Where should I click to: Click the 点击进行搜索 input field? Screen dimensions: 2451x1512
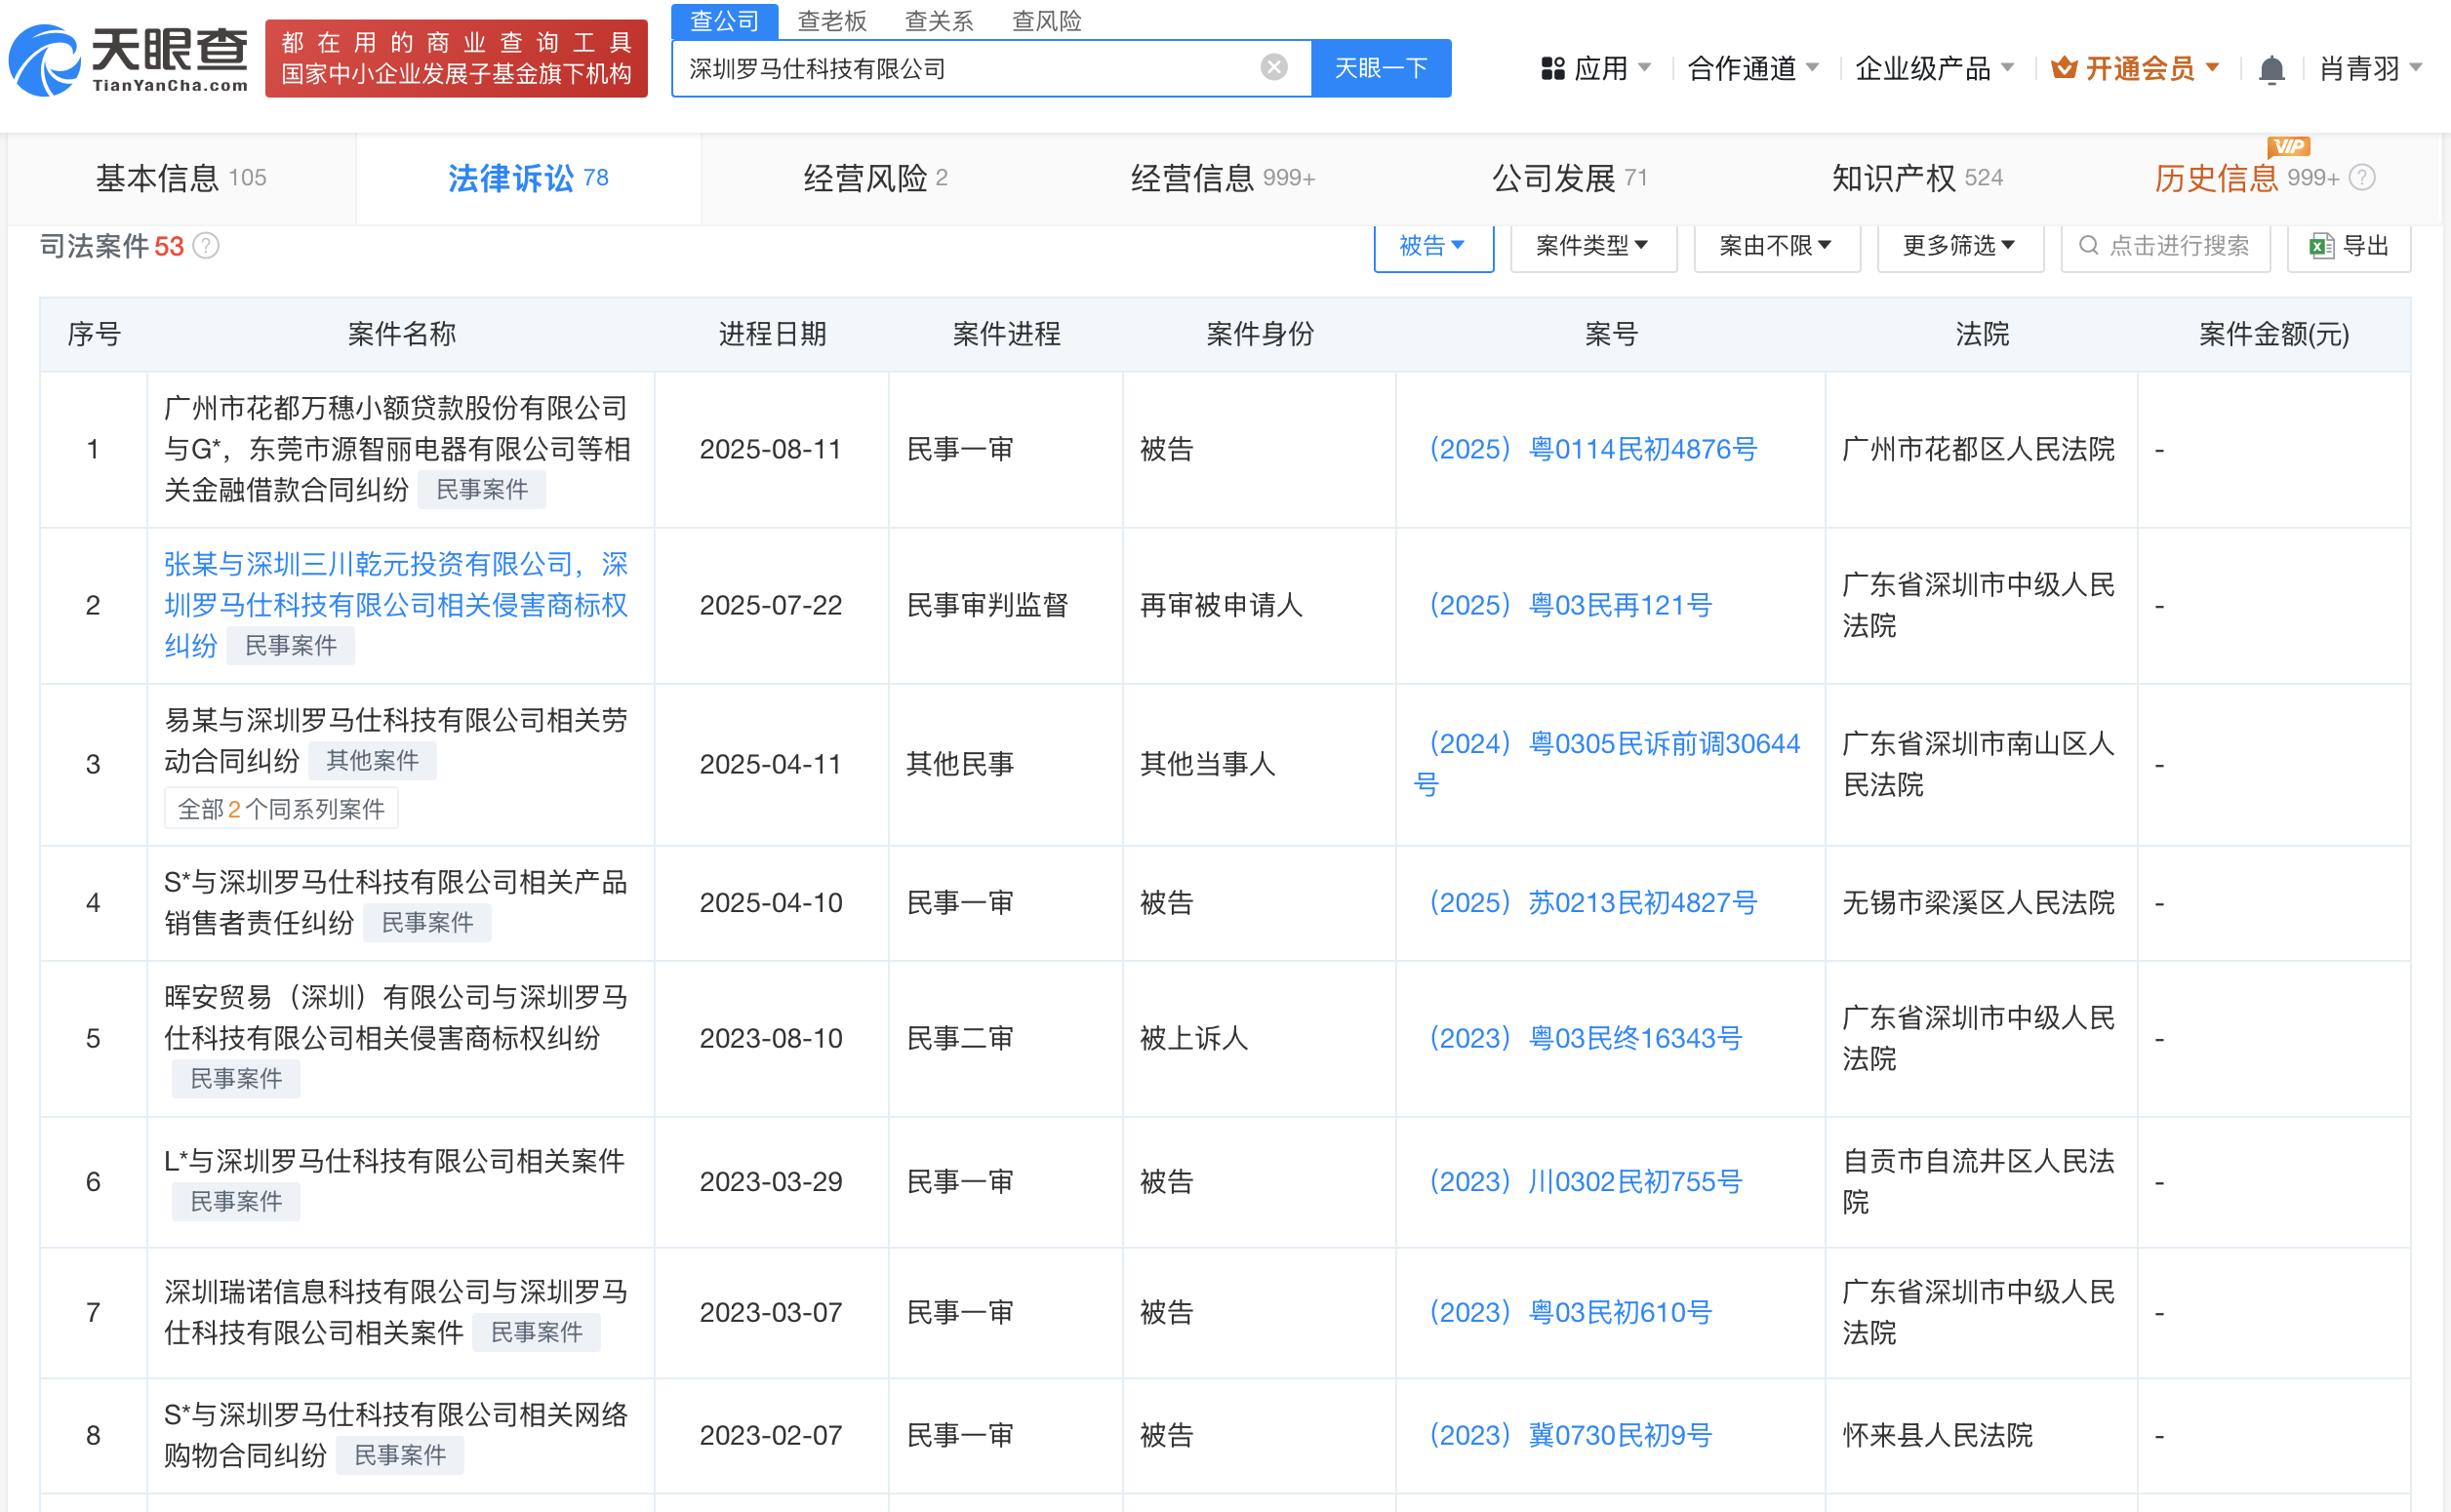tap(2165, 246)
